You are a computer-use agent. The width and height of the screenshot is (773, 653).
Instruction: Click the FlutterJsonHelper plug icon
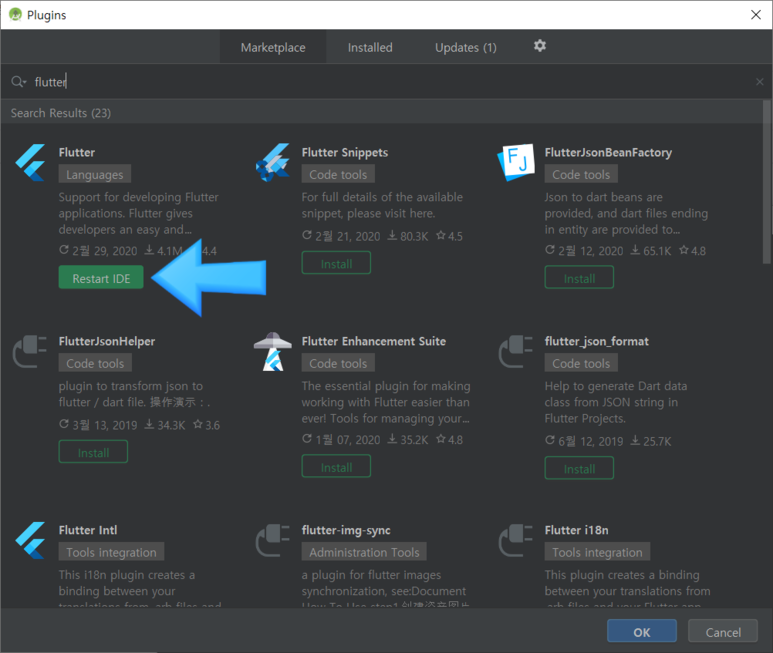(30, 351)
